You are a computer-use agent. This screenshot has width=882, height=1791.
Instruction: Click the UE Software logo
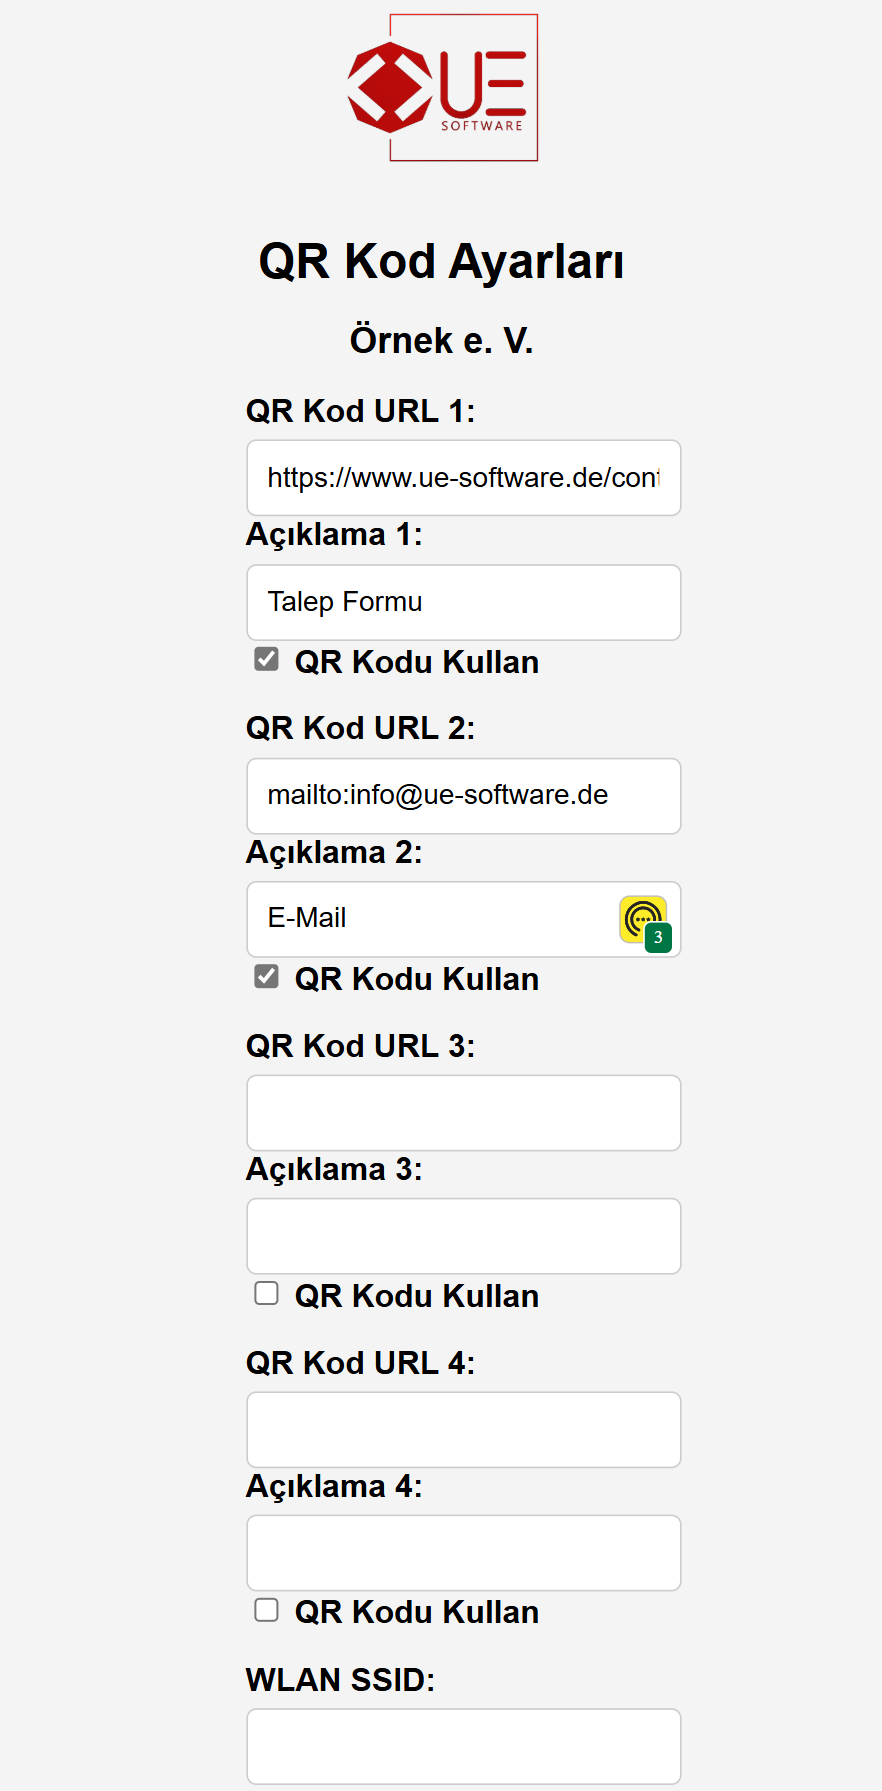(x=442, y=87)
